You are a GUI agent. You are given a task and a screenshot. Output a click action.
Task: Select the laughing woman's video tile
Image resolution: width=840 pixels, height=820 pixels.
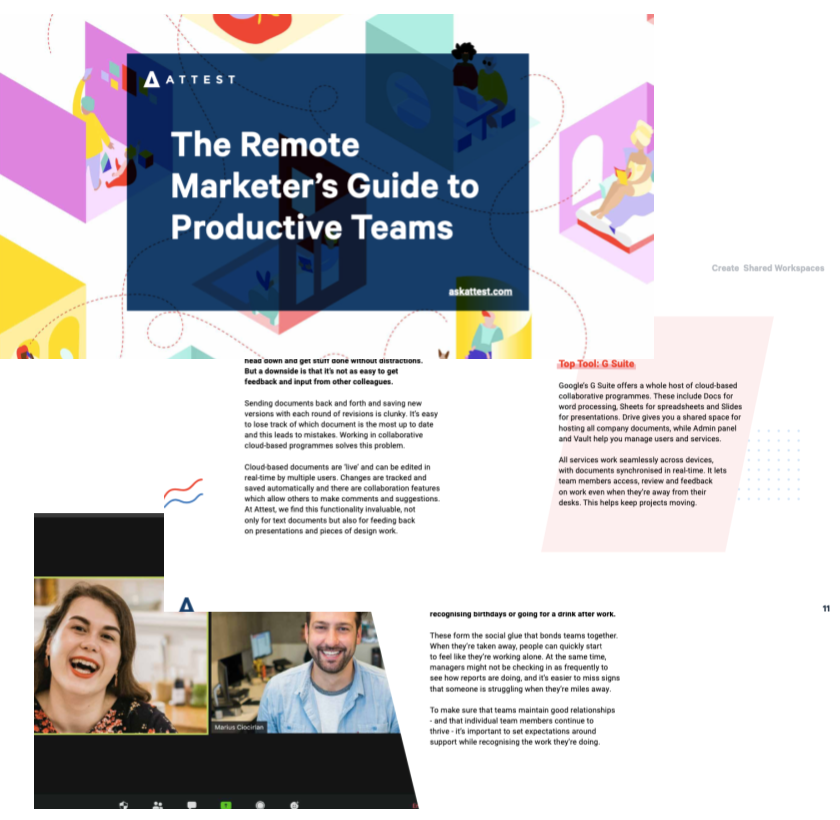(x=120, y=655)
